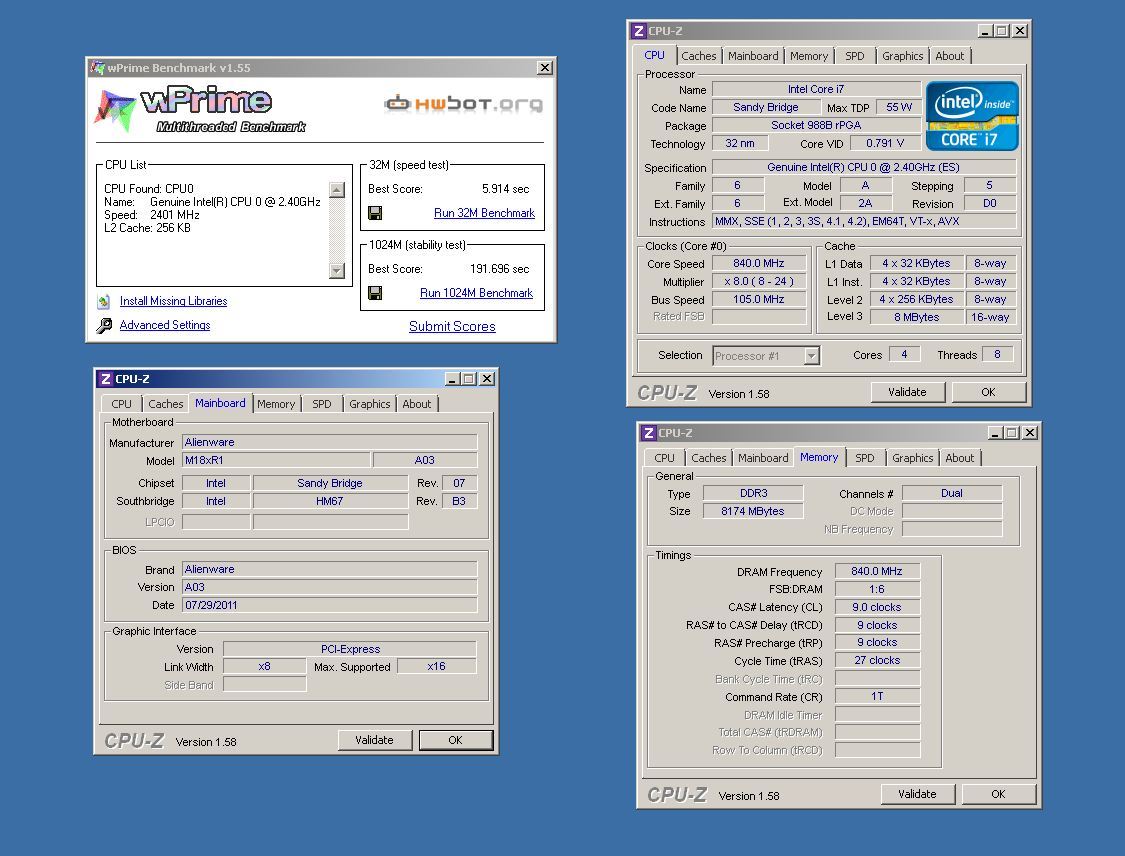Click the 191.696 sec best score
The image size is (1125, 856).
[499, 269]
